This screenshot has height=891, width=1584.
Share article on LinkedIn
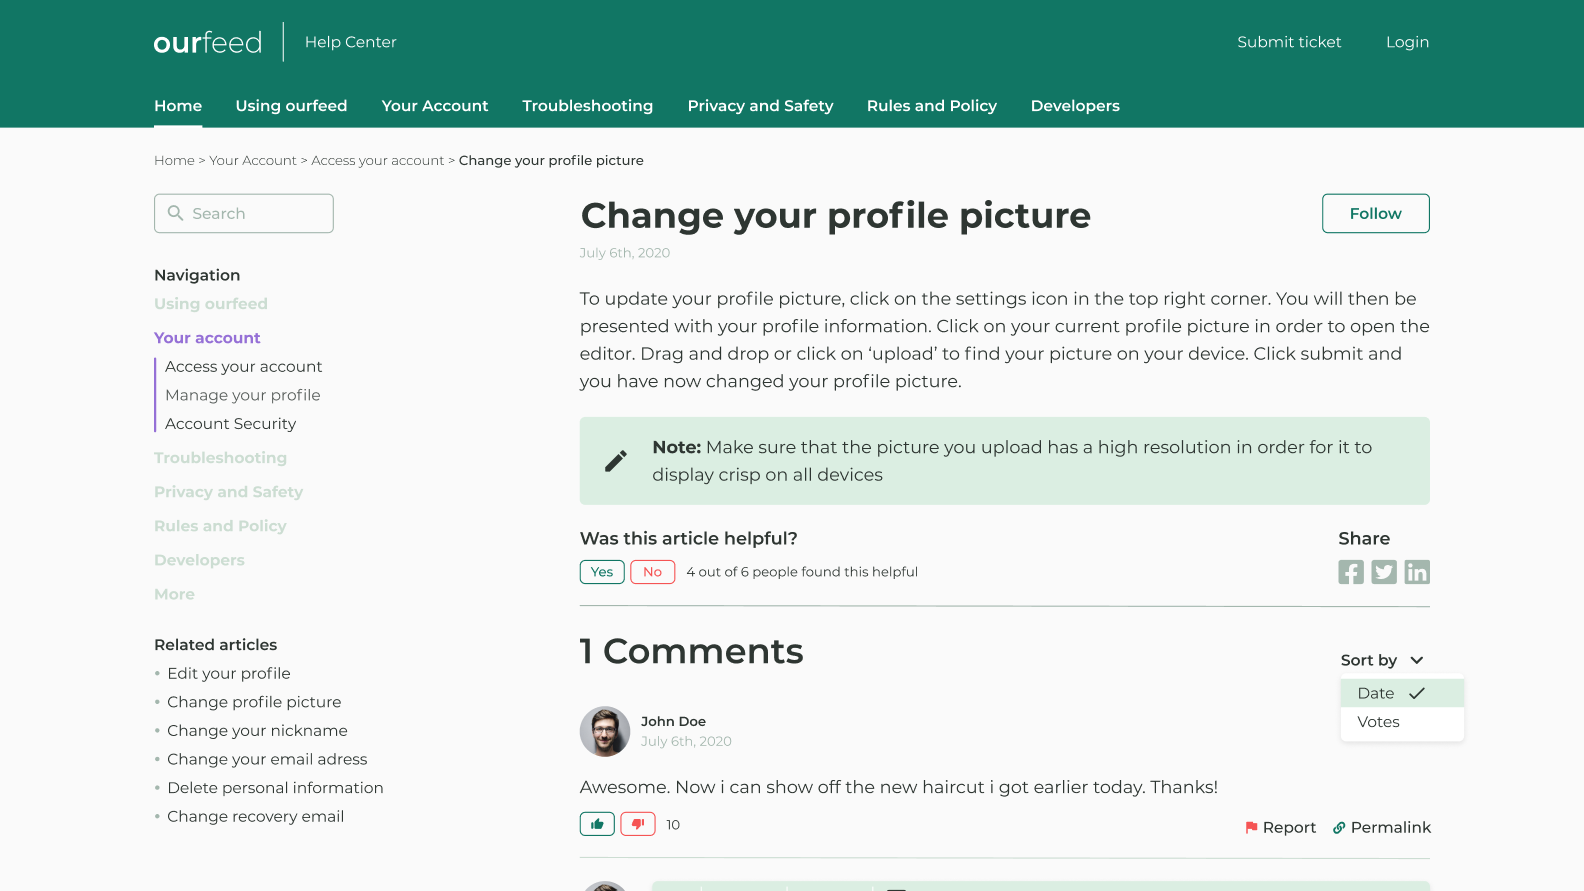pos(1417,572)
